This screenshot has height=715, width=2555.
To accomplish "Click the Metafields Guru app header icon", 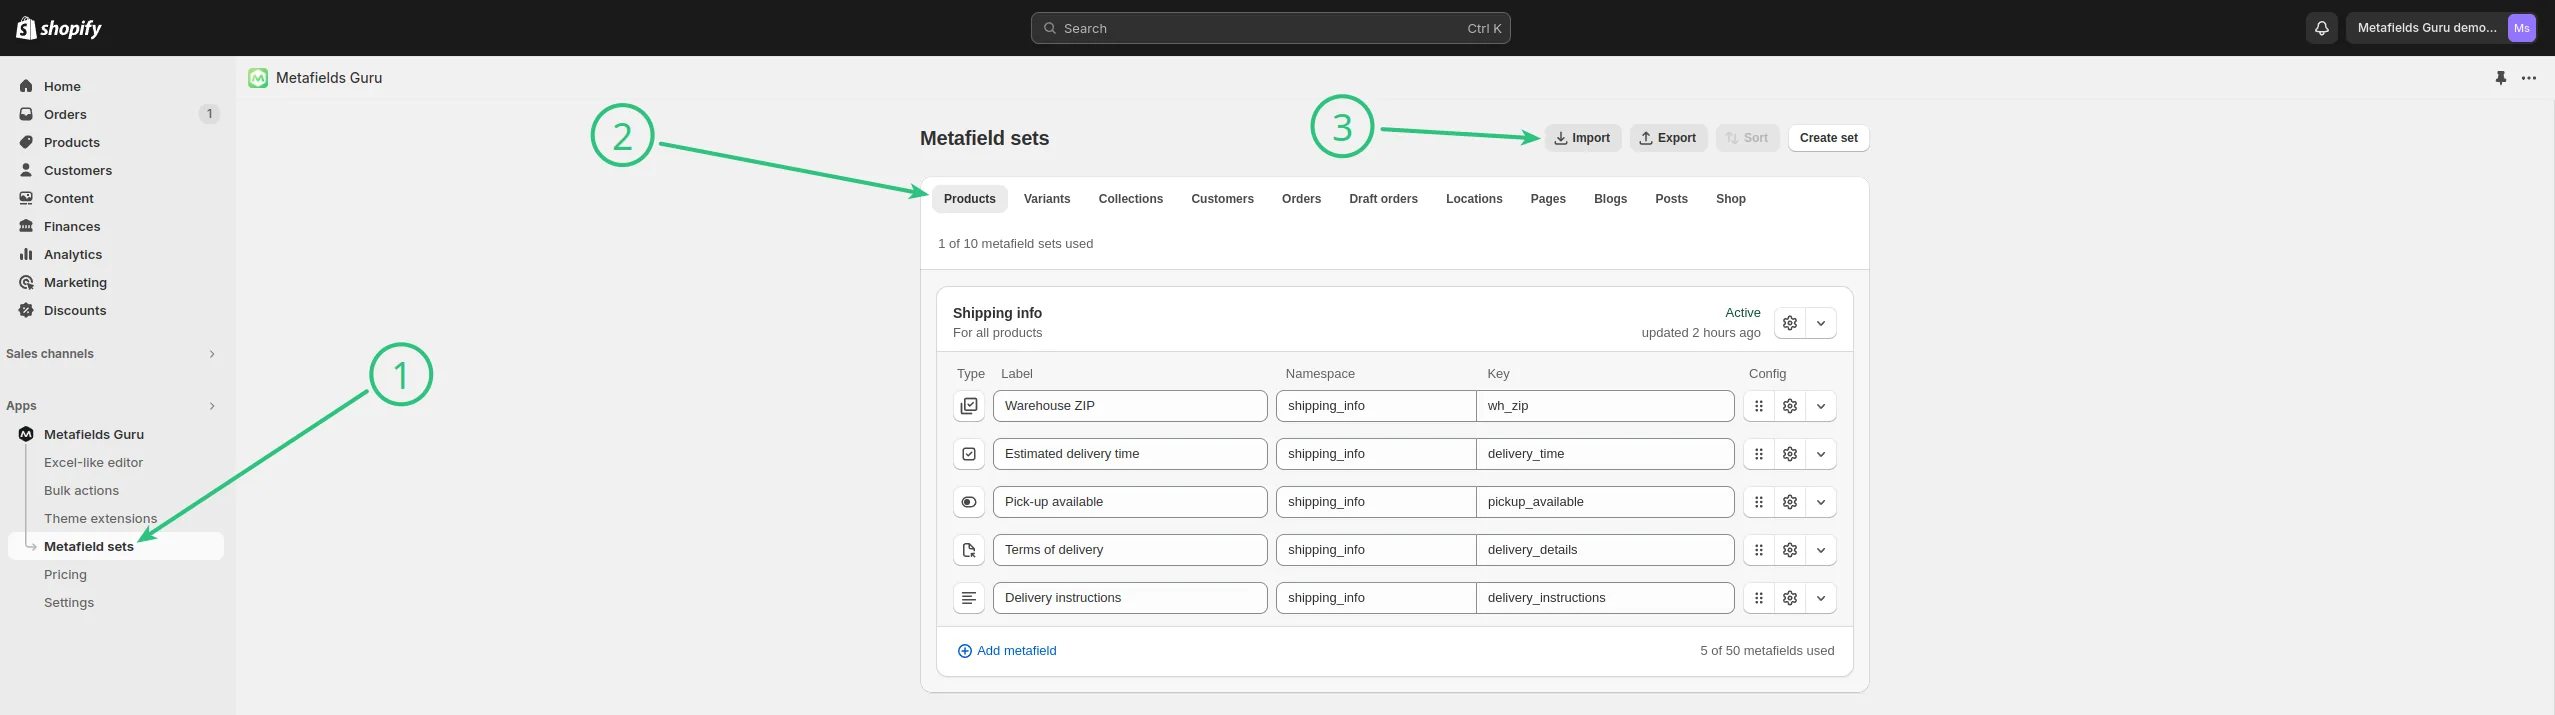I will [258, 78].
